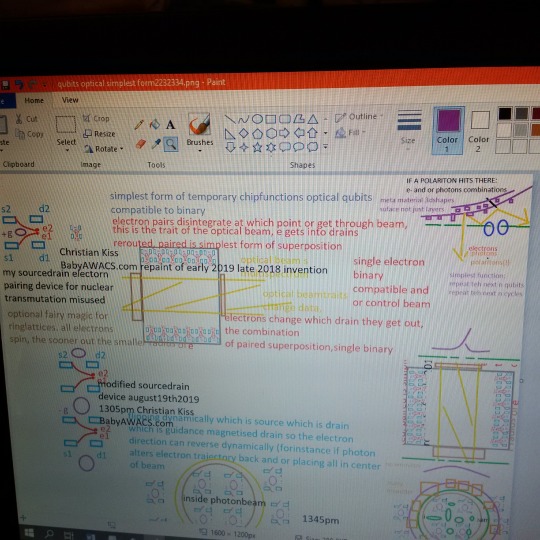This screenshot has height=540, width=540.
Task: Choose the Left arrow shape
Action: pyautogui.click(x=299, y=133)
